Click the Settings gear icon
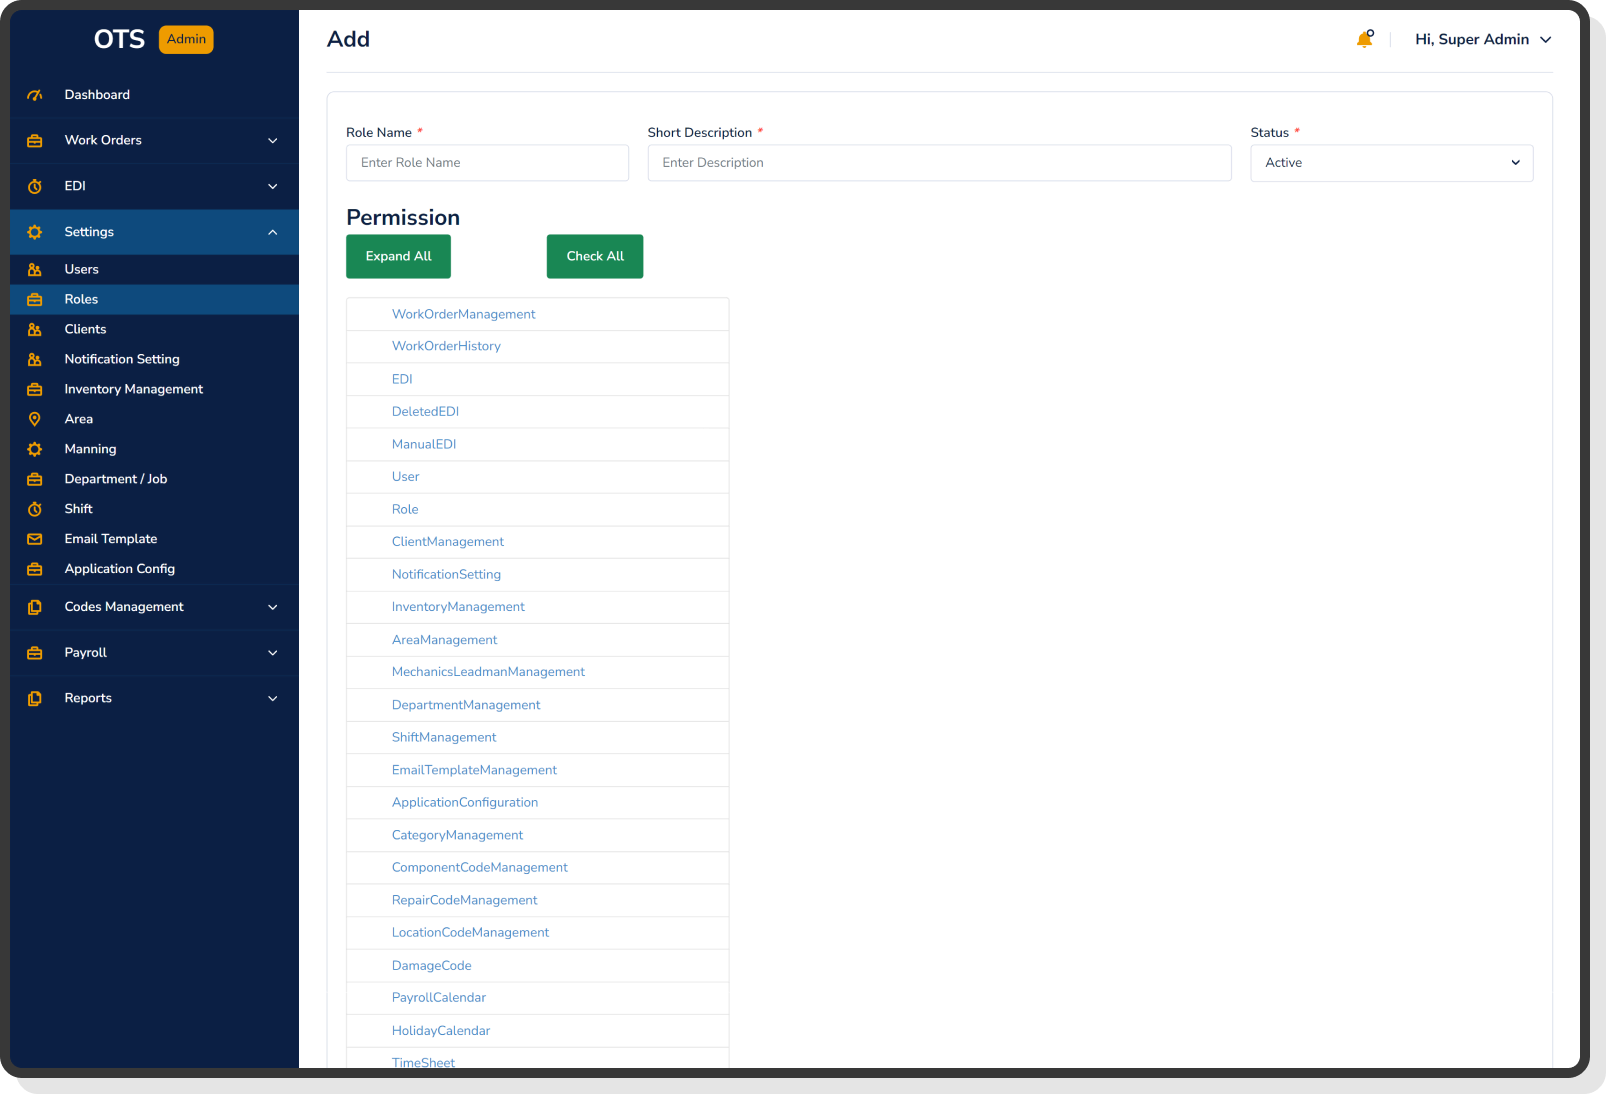The height and width of the screenshot is (1094, 1606). 35,231
